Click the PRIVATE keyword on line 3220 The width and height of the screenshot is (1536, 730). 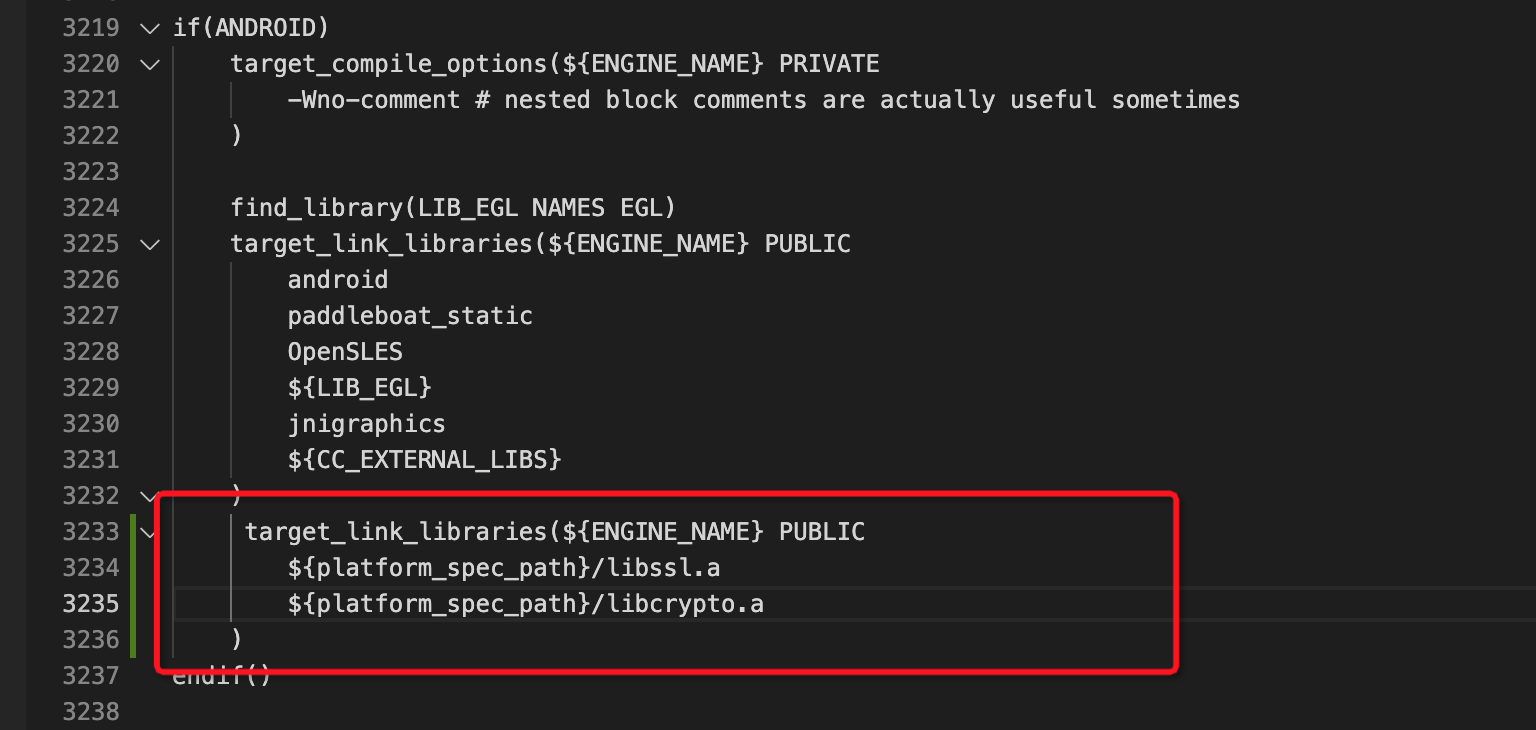(x=829, y=64)
